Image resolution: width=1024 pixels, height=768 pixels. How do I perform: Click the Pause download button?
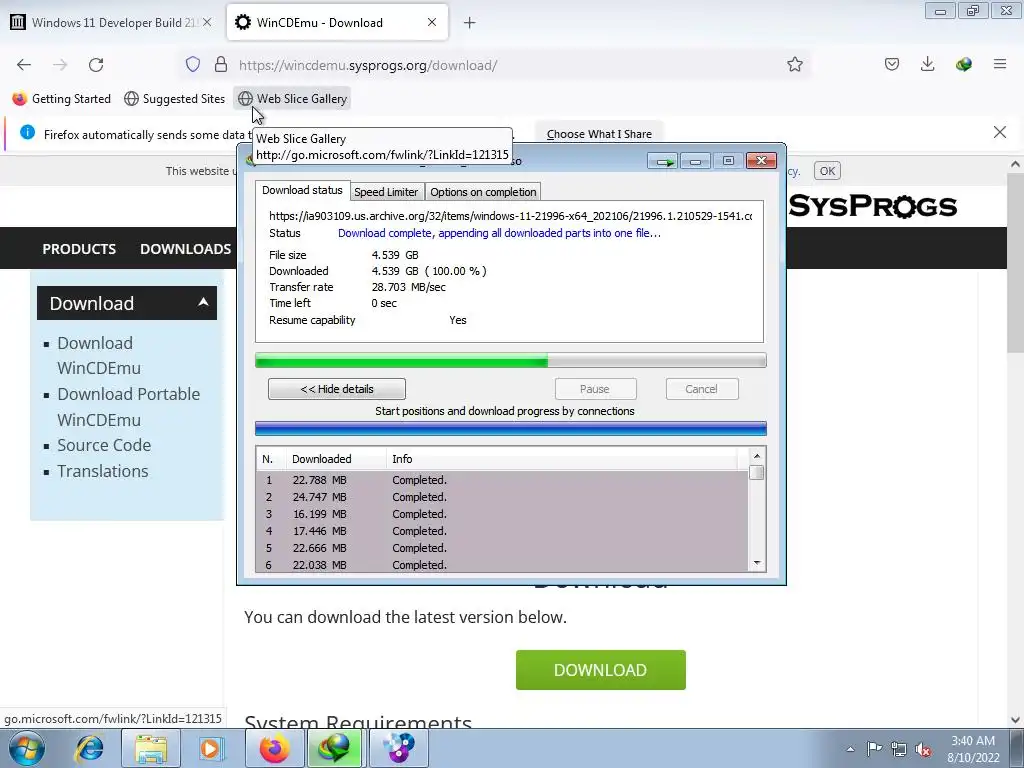595,389
